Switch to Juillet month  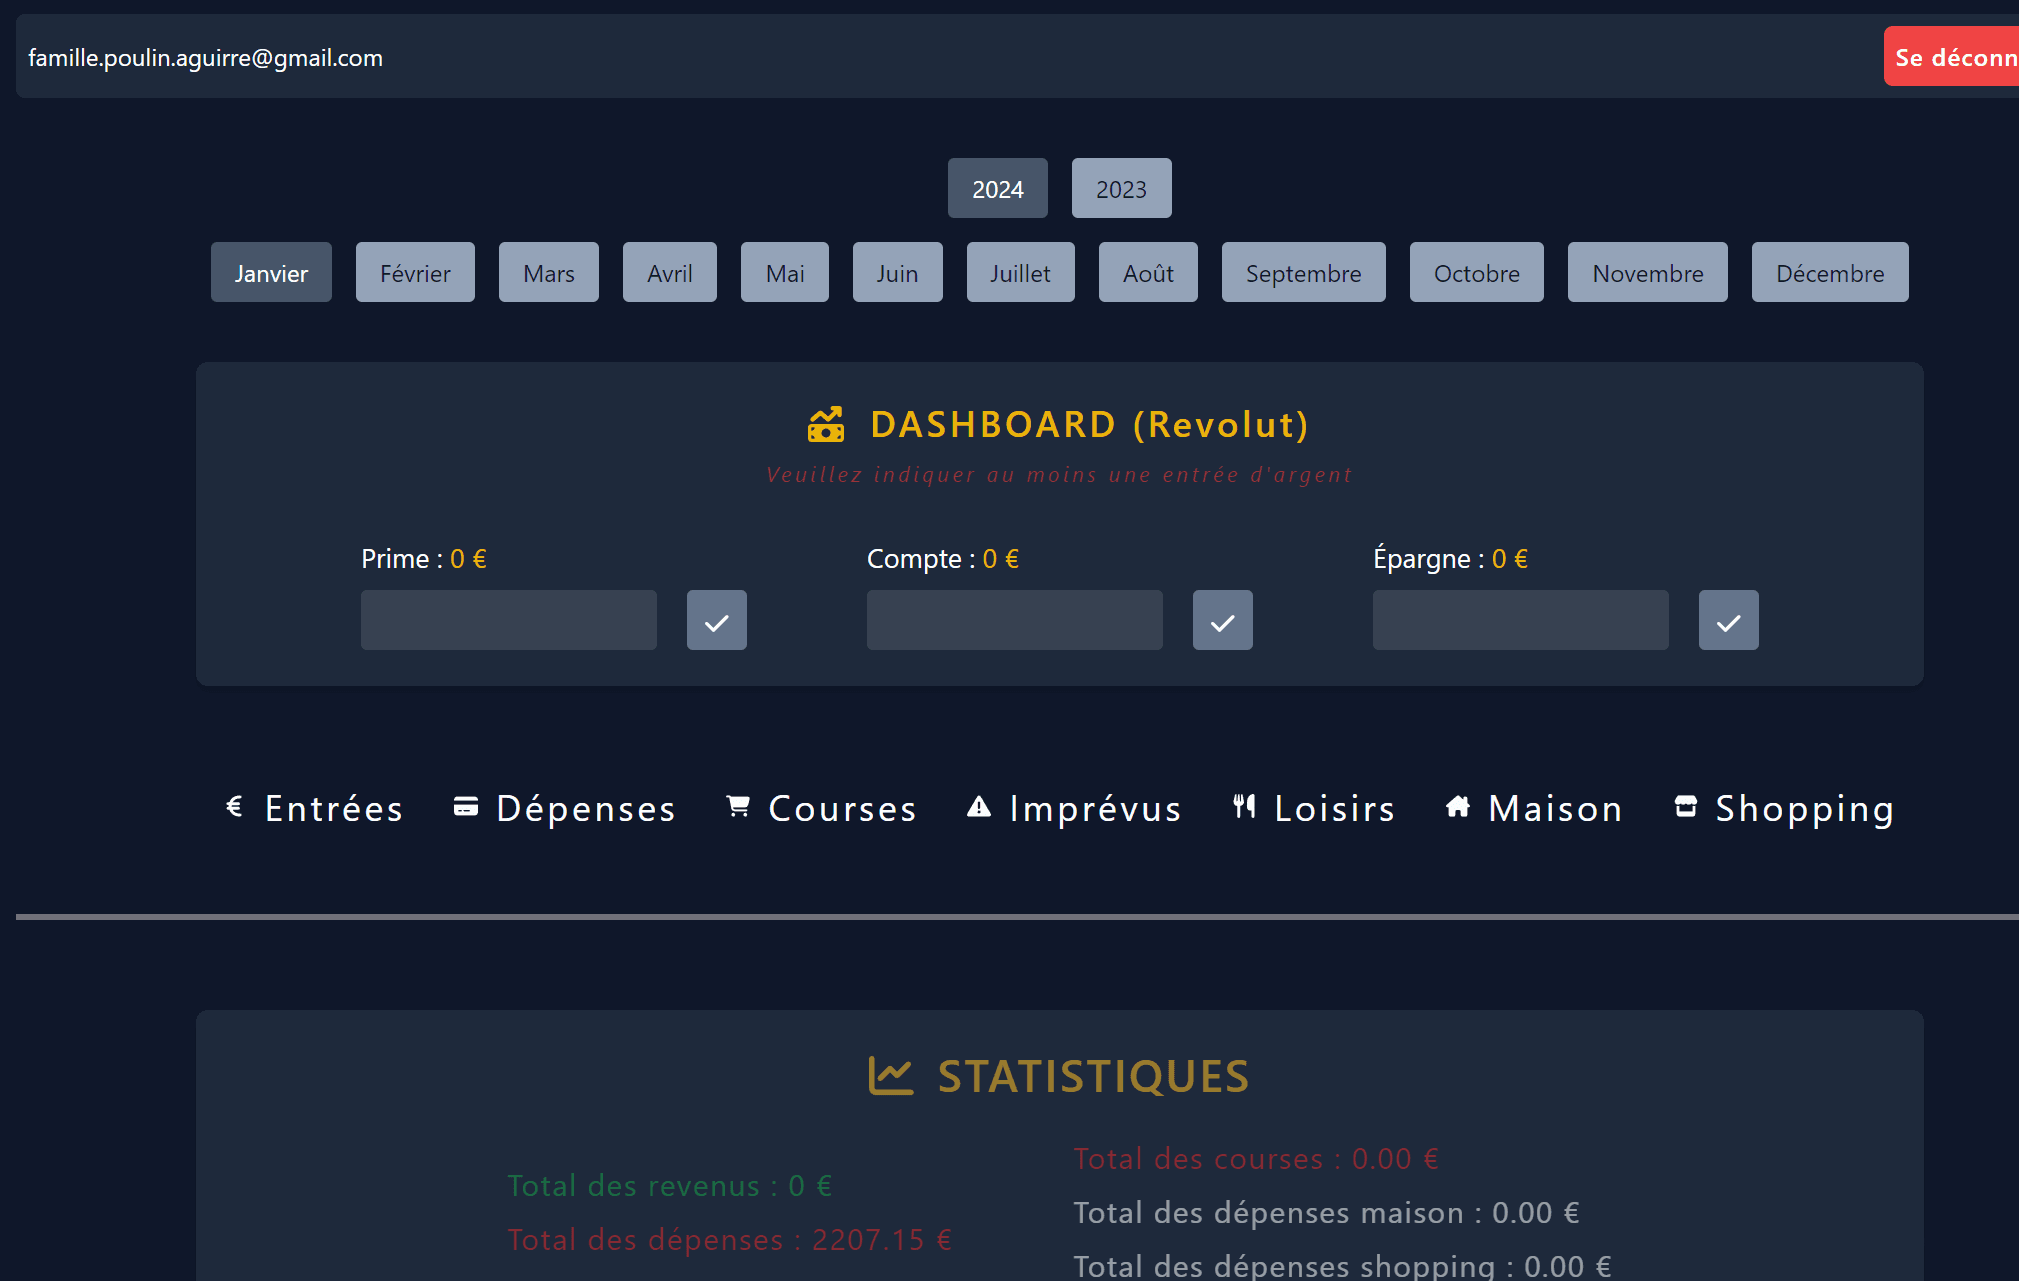point(1021,272)
